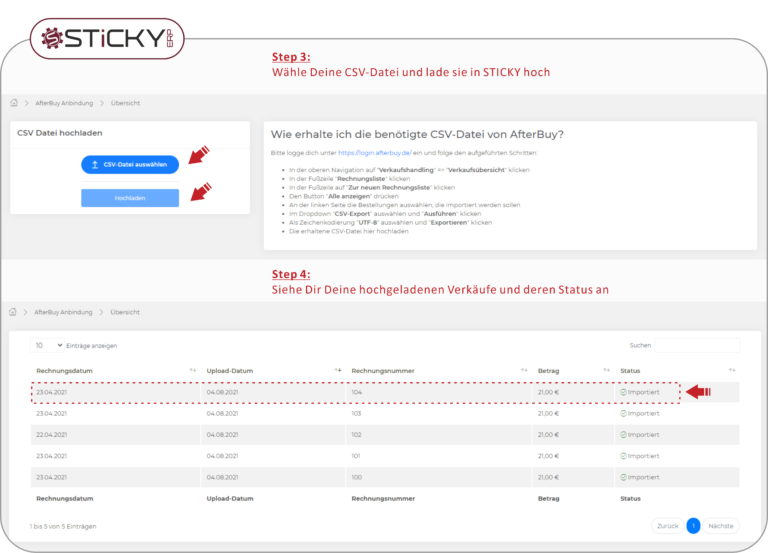Open AfterBuy Anbindung in lower breadcrumb
The height and width of the screenshot is (553, 768).
point(63,312)
